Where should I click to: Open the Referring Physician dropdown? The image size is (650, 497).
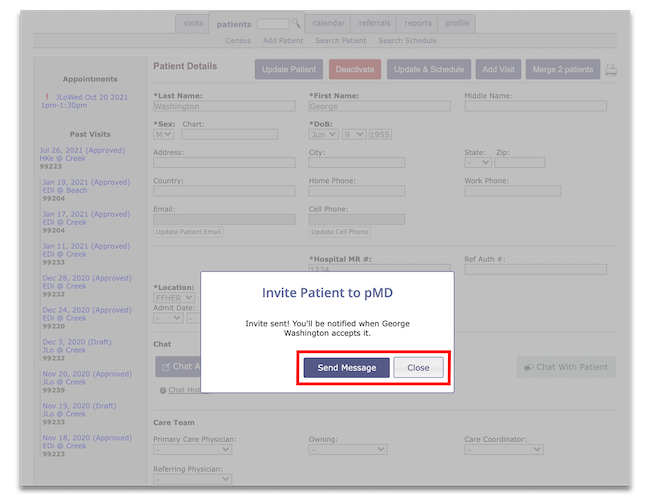click(x=192, y=479)
